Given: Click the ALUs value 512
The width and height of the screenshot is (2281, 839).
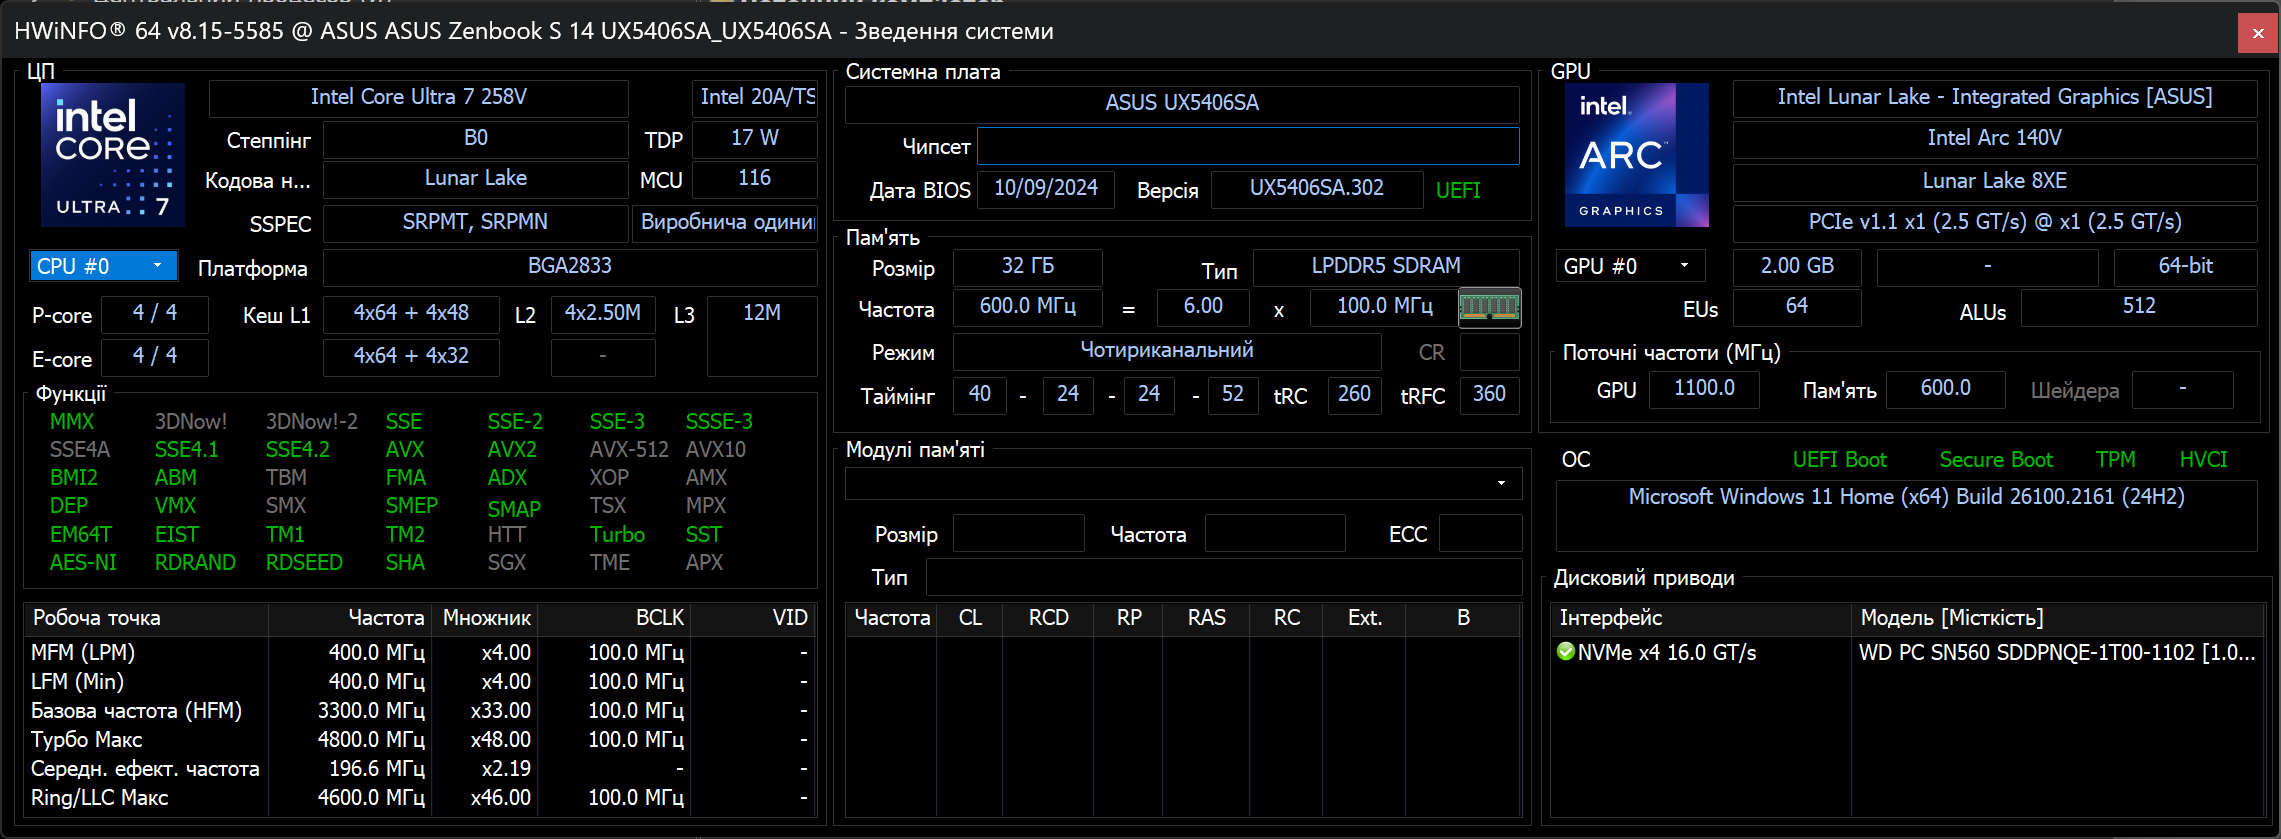Looking at the screenshot, I should tap(2139, 306).
